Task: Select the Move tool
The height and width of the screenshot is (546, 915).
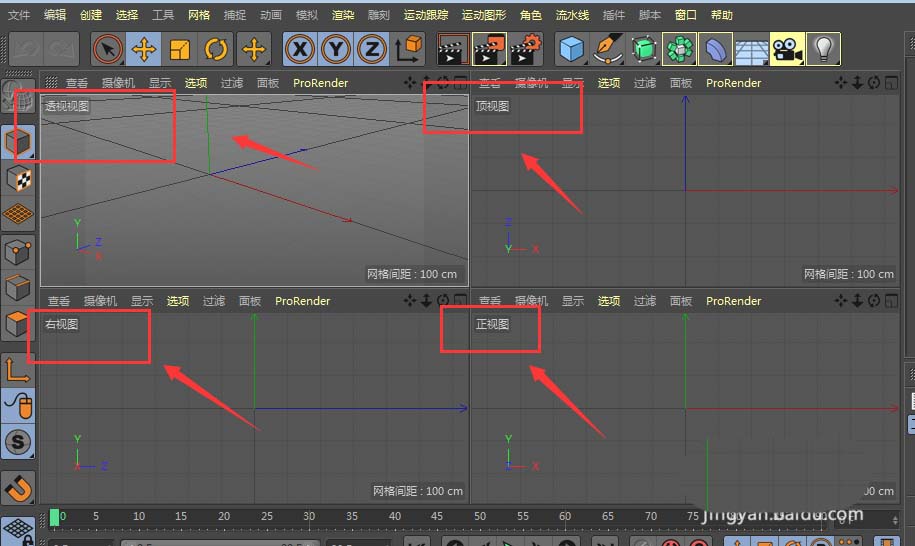Action: pos(144,49)
